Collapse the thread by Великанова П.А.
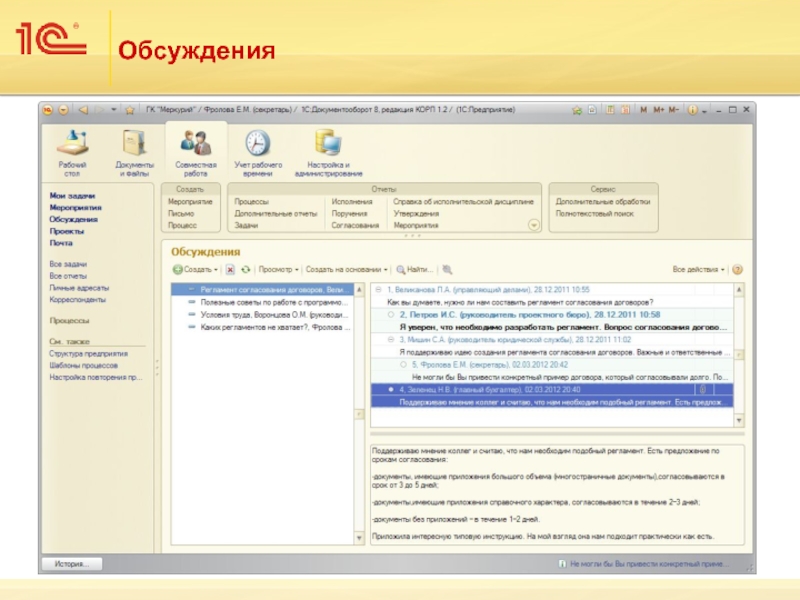The image size is (800, 600). (x=376, y=289)
